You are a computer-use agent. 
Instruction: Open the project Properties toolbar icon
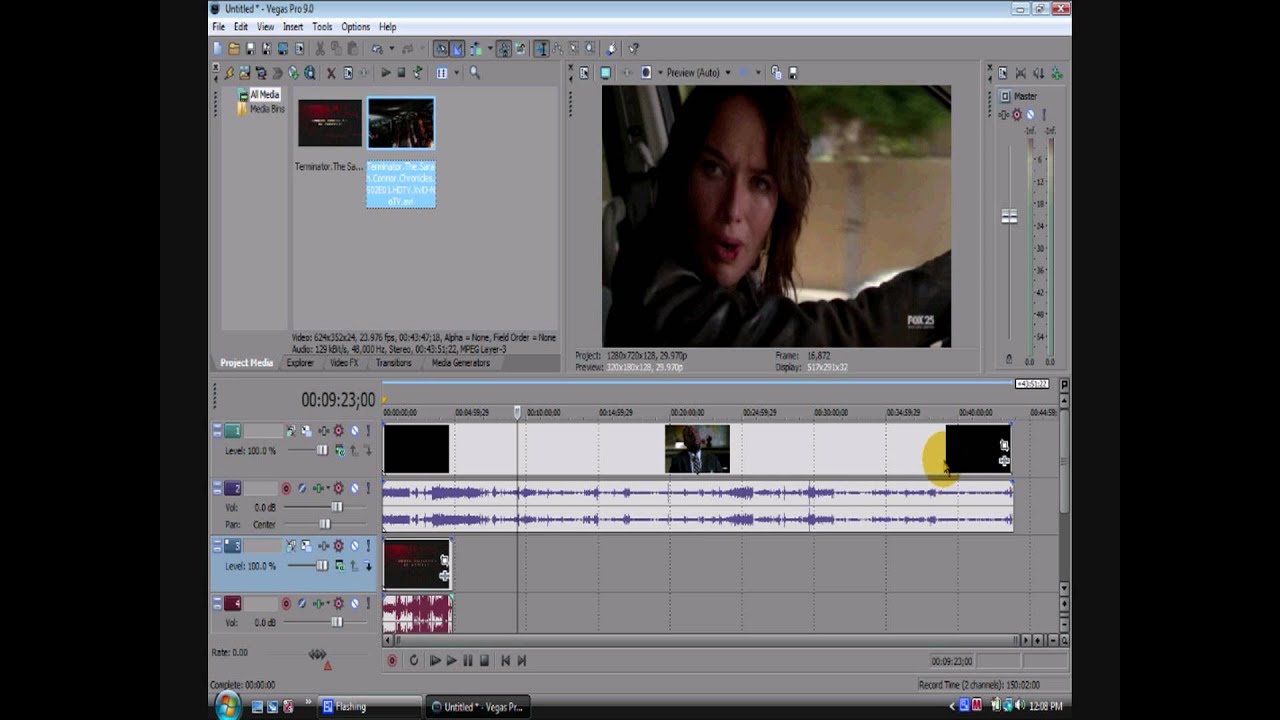tap(299, 48)
